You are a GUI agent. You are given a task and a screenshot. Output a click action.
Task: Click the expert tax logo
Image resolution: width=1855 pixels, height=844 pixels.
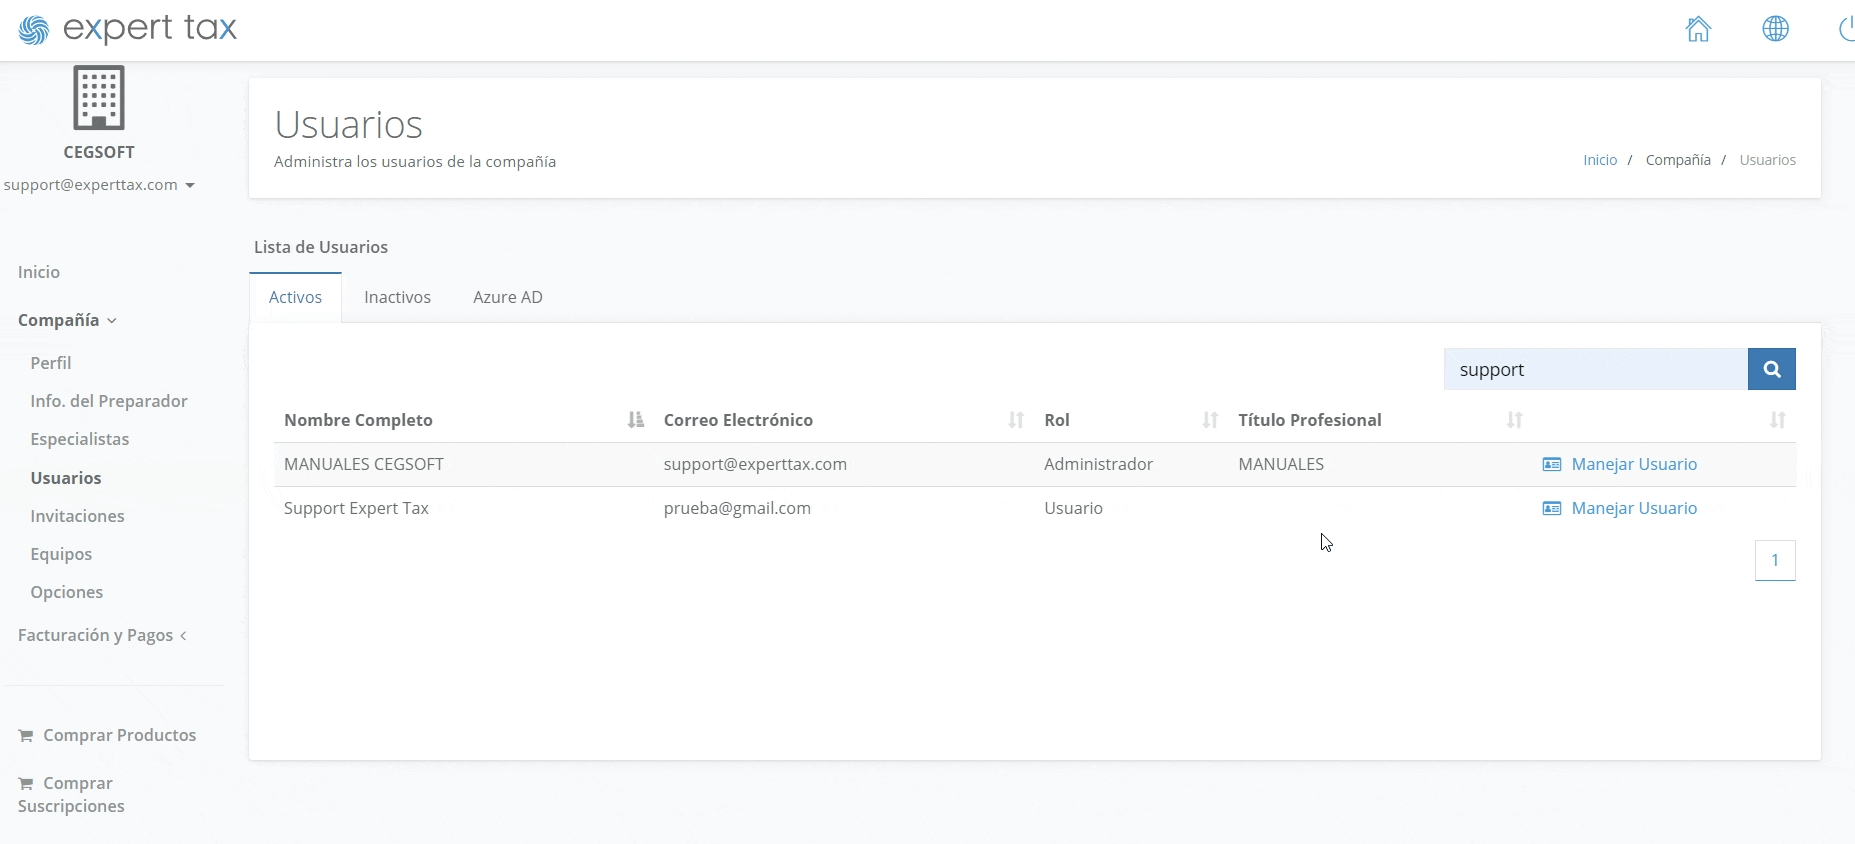click(x=128, y=29)
